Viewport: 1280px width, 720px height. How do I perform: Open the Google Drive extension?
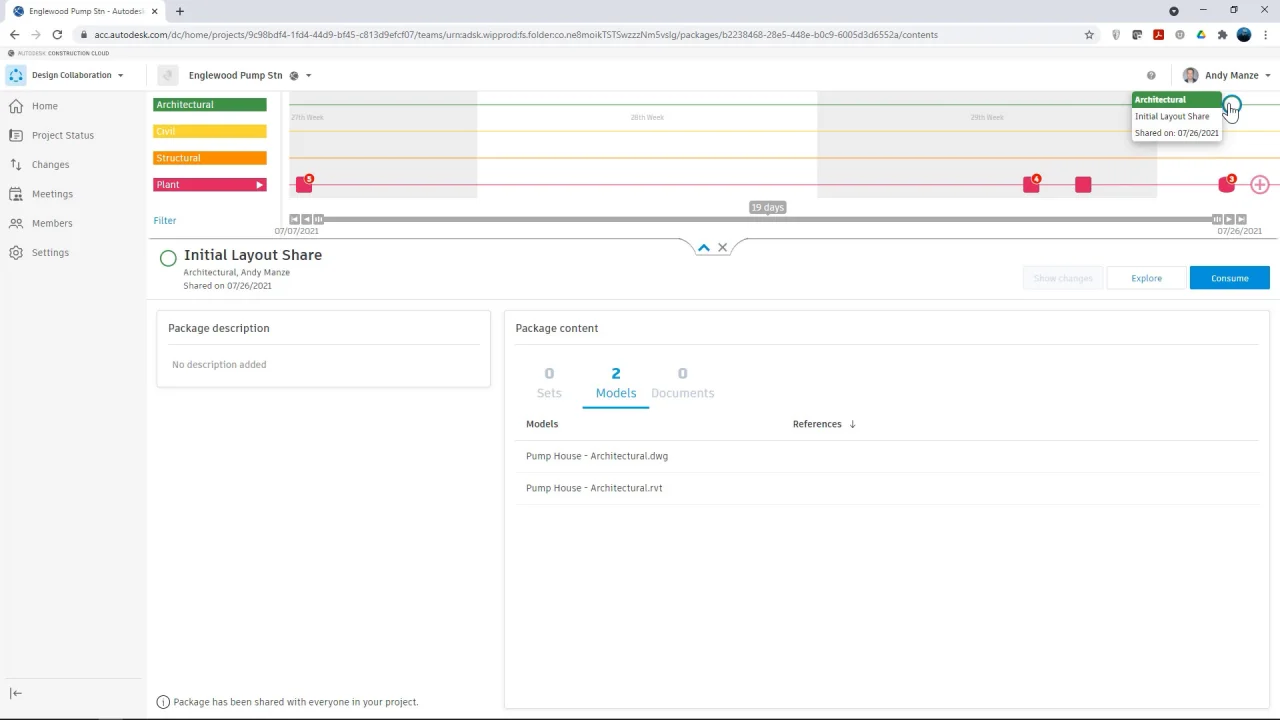[1201, 34]
